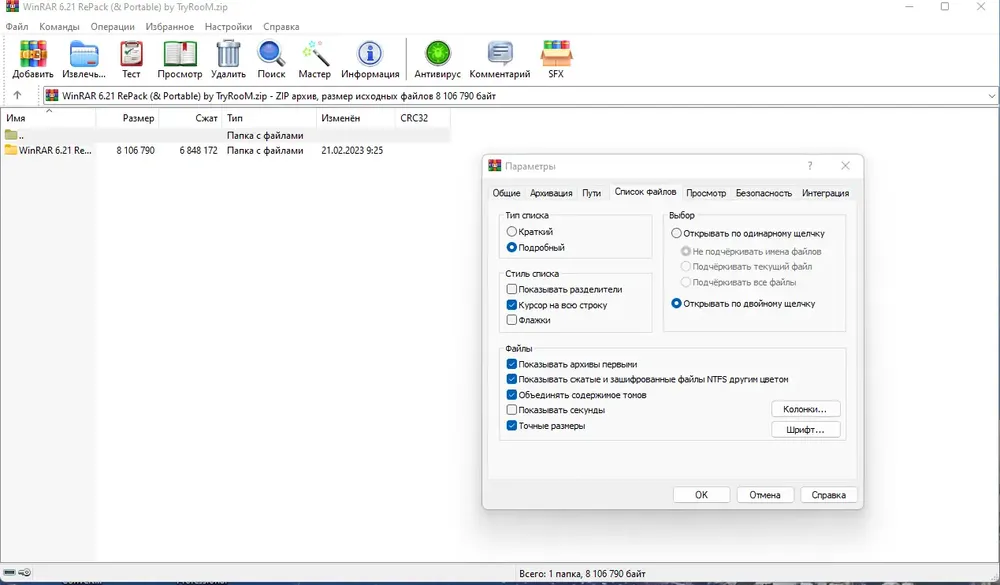
Task: Open the Просмотр (View) toolbar icon
Action: pos(180,54)
